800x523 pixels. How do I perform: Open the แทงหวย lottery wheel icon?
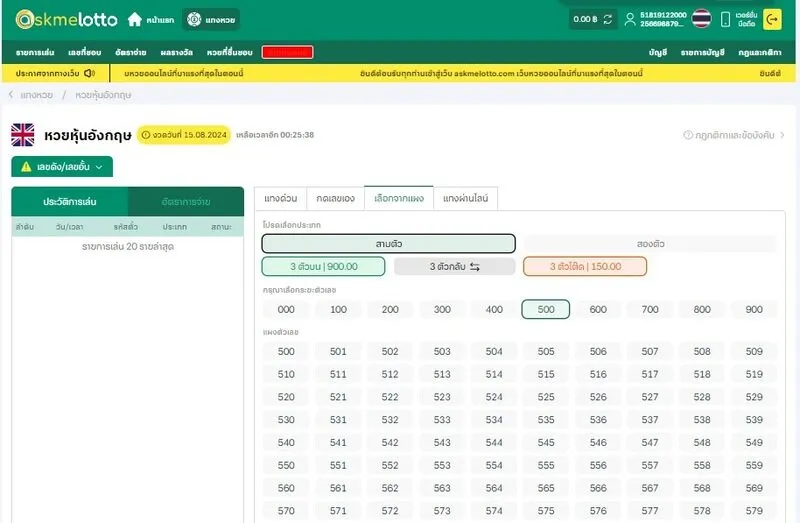point(192,19)
